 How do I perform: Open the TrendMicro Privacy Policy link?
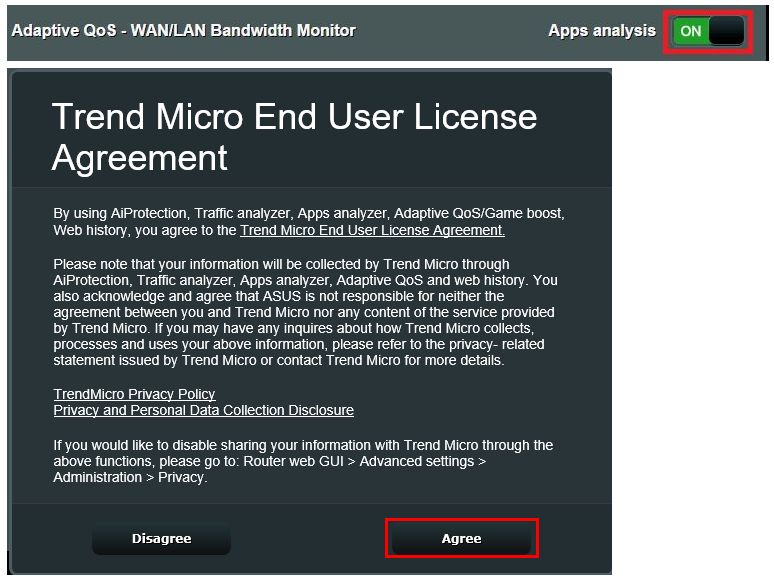coord(134,394)
